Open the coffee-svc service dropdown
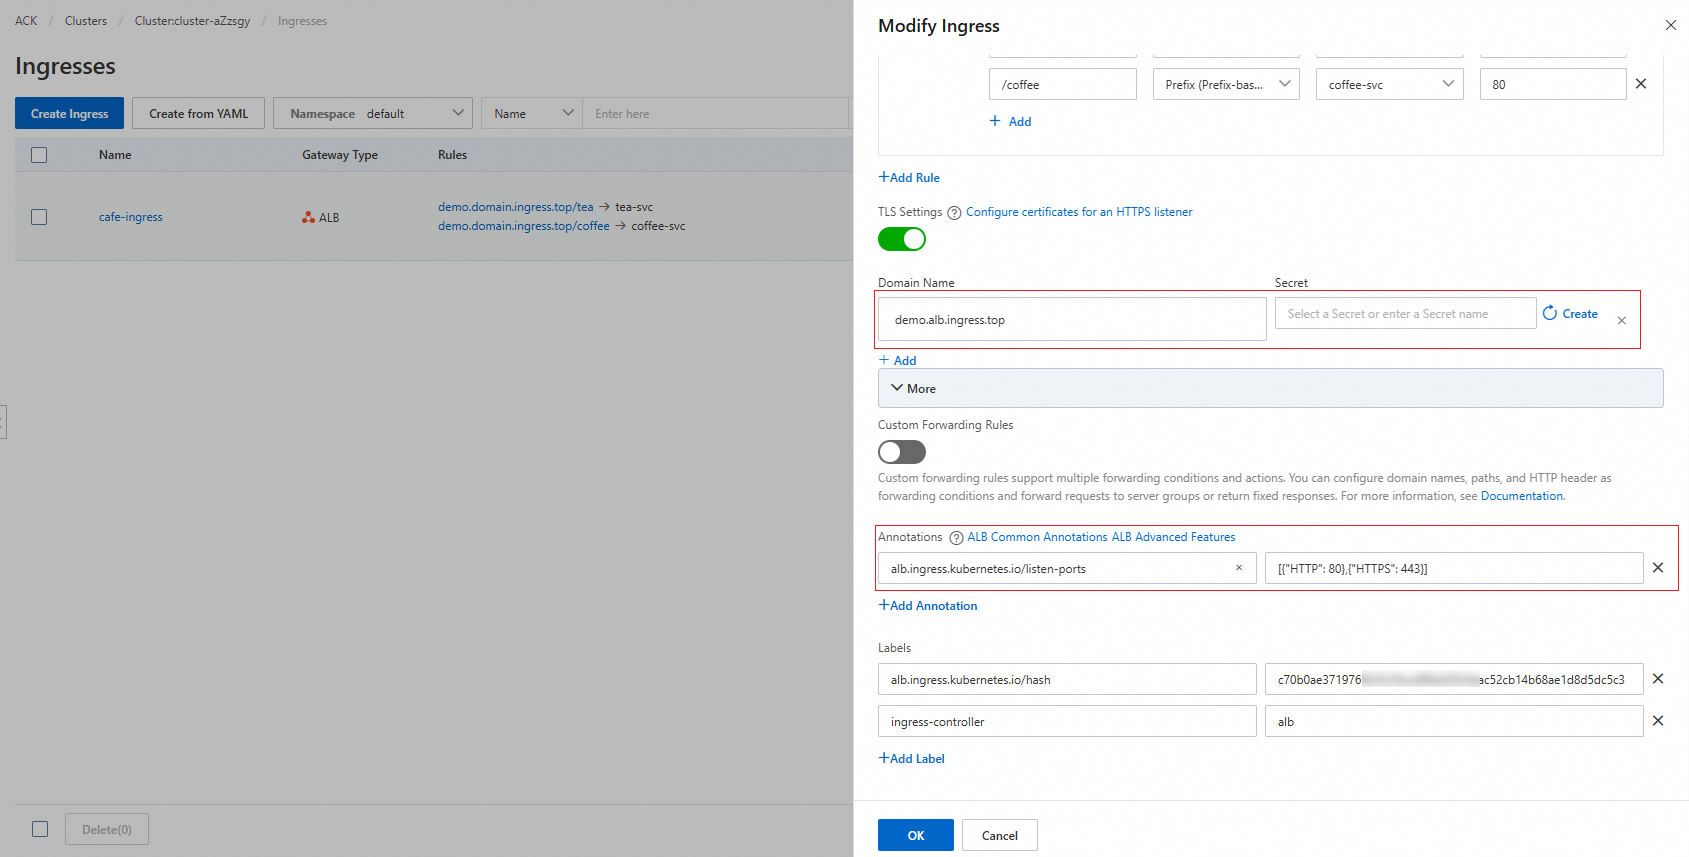 [1389, 84]
